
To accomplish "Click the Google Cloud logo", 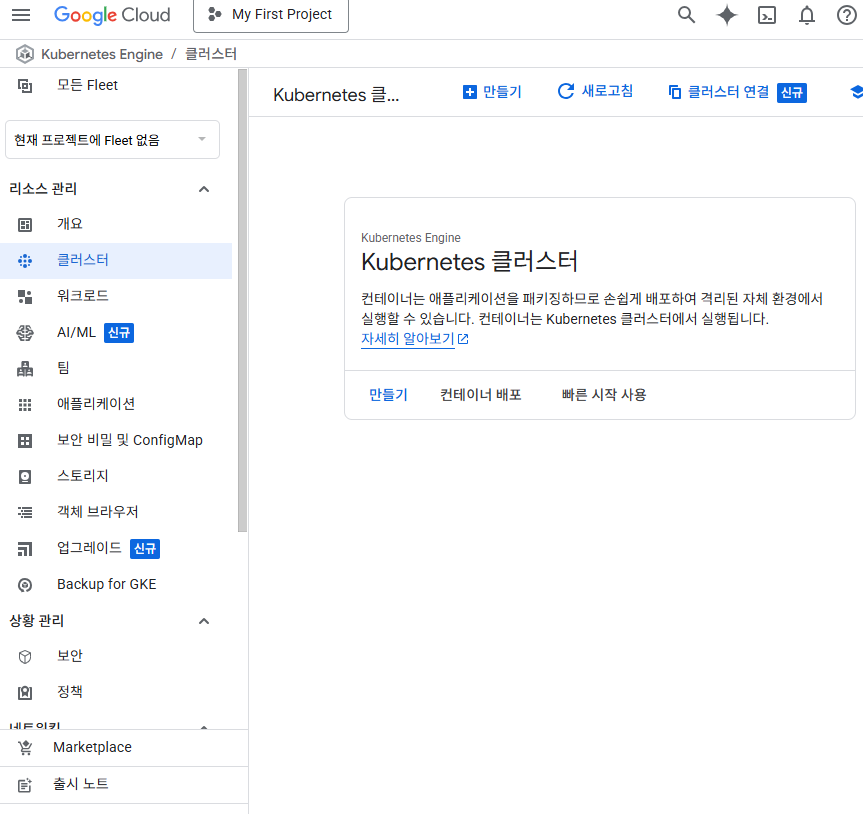I will pyautogui.click(x=112, y=15).
